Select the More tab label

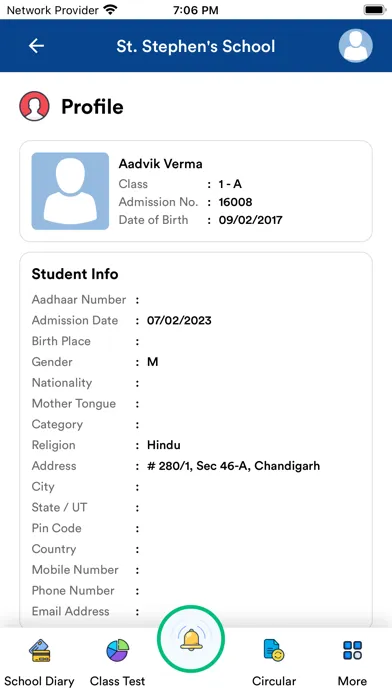click(352, 681)
